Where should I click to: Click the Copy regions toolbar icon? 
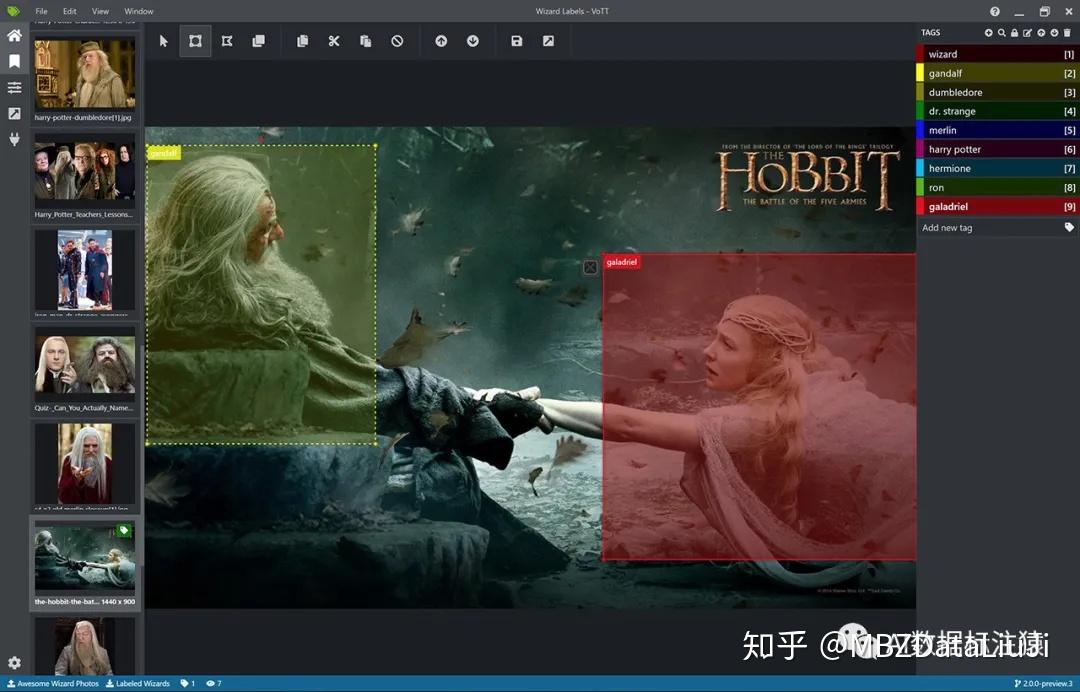click(x=302, y=41)
